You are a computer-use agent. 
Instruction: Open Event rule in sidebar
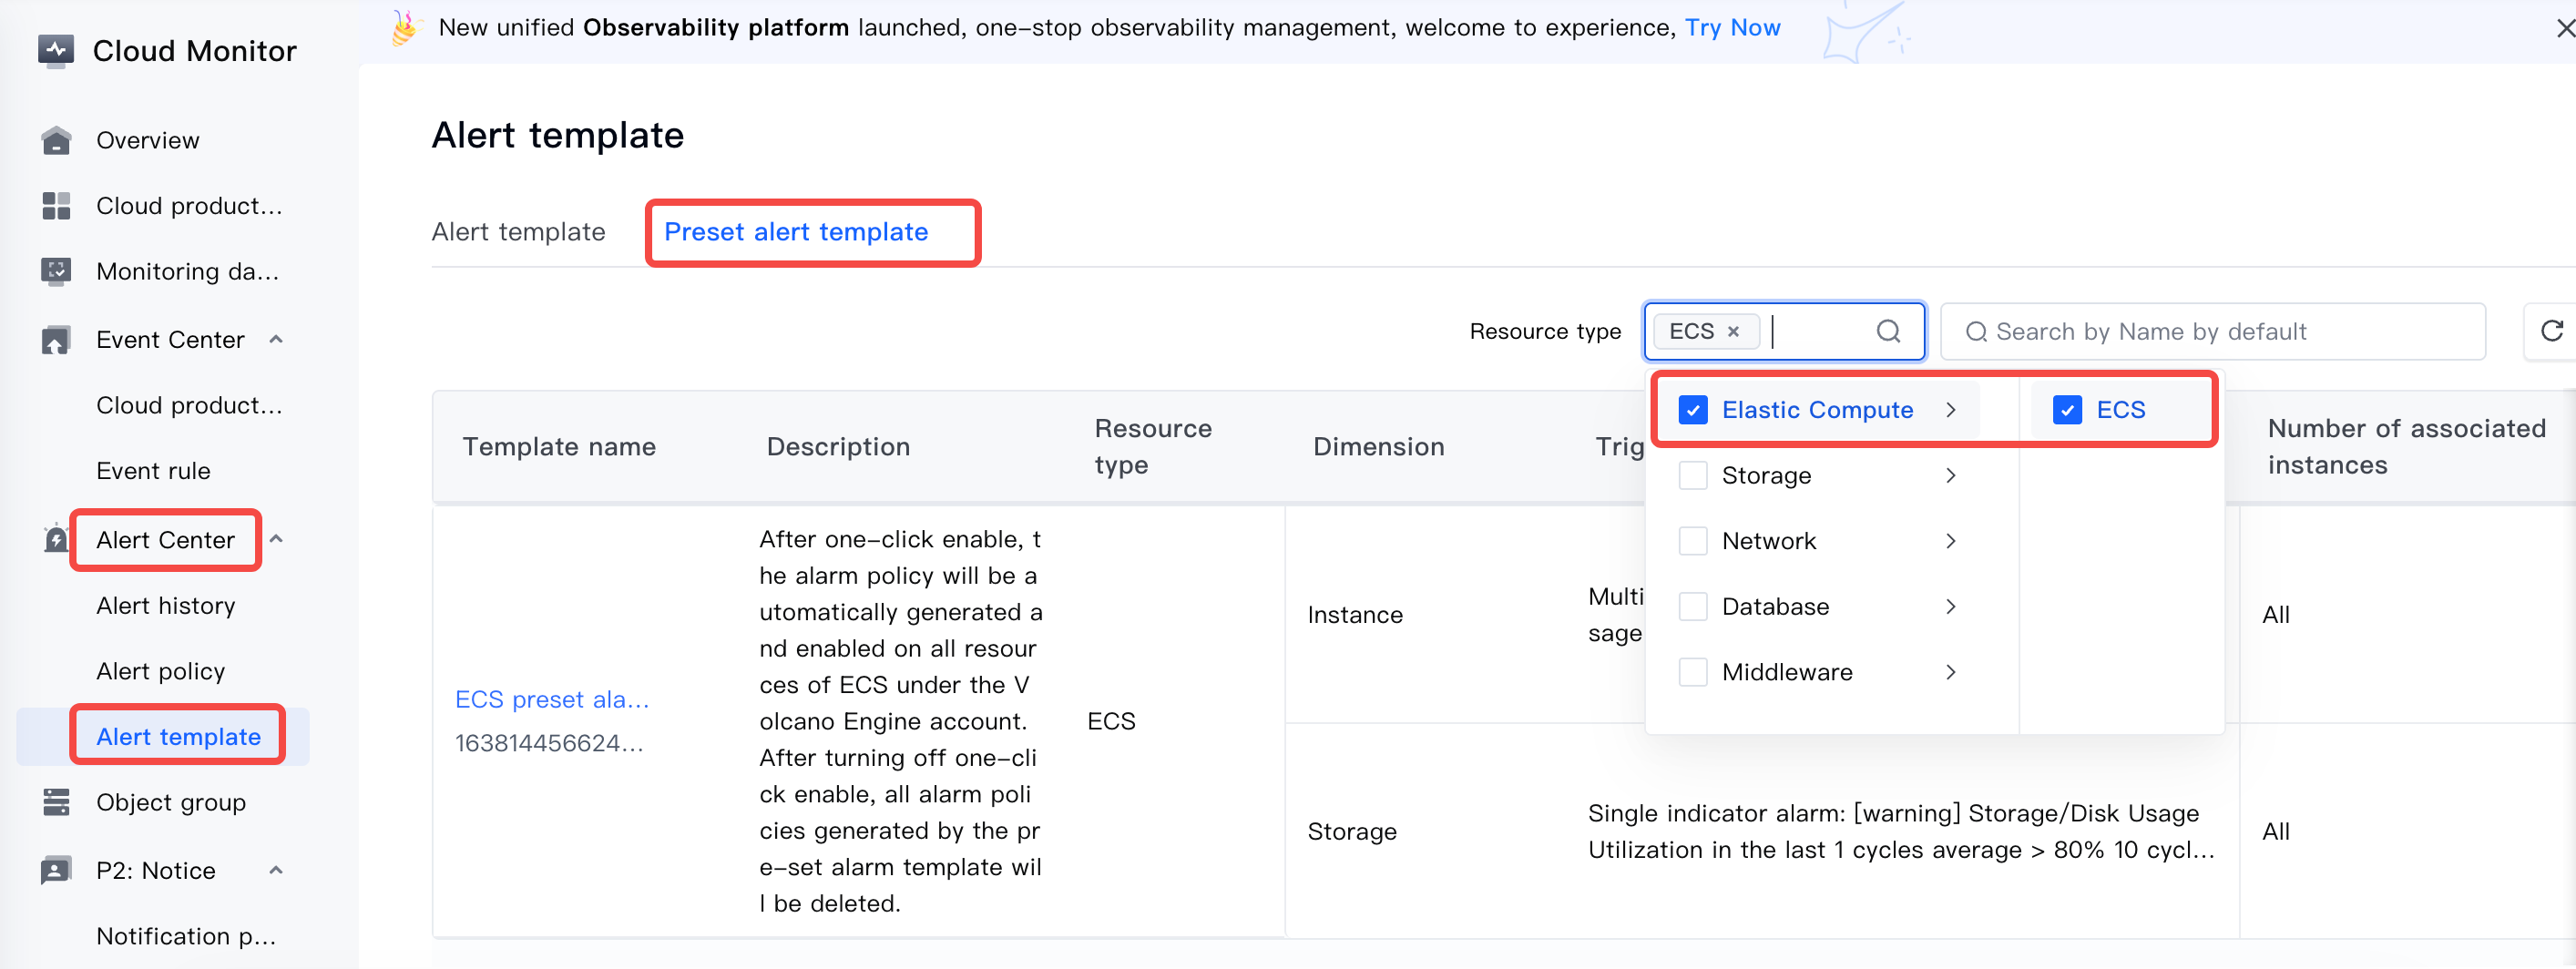pyautogui.click(x=153, y=471)
